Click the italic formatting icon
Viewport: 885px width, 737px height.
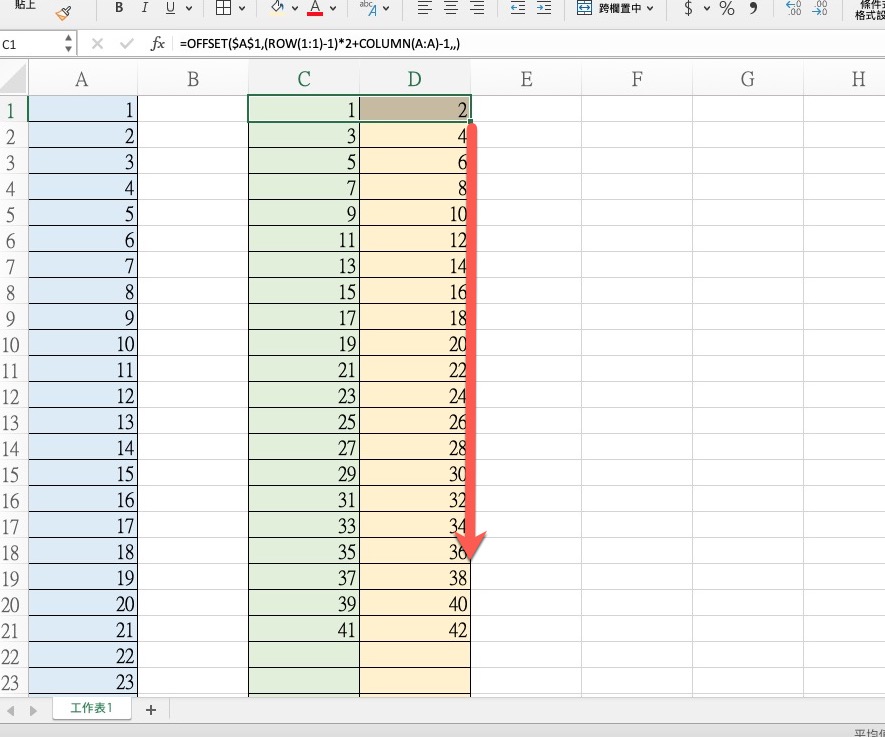(144, 9)
